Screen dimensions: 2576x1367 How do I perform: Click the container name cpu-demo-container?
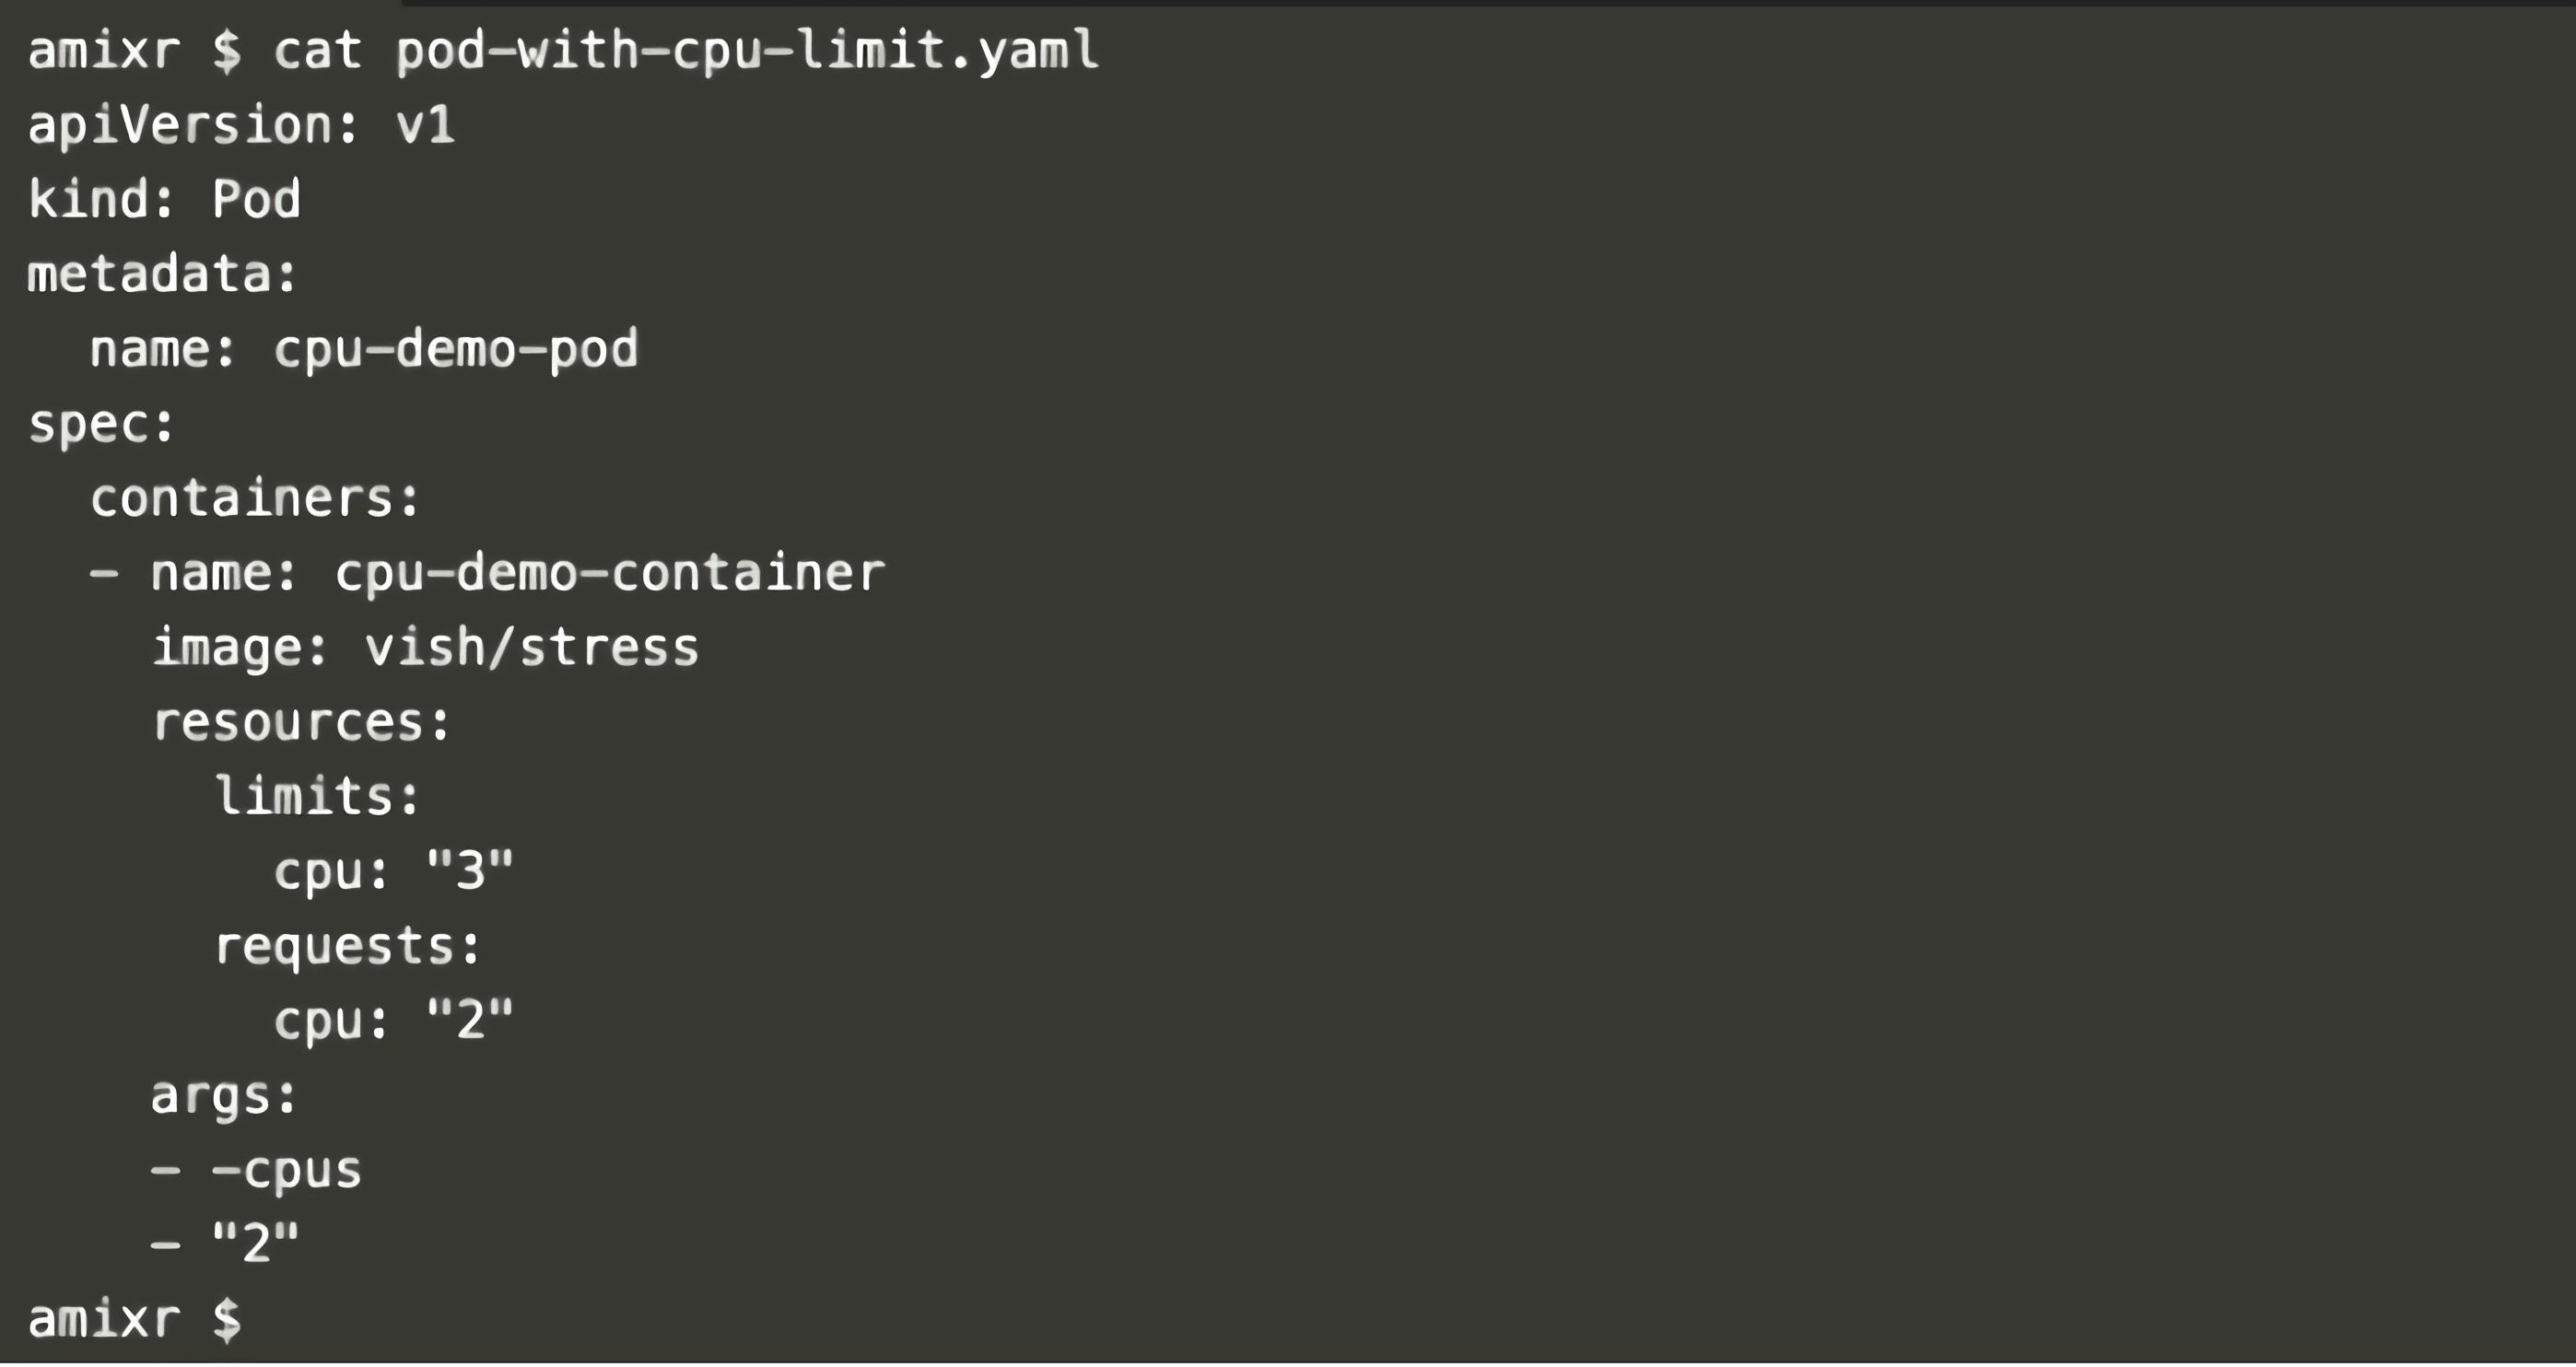coord(609,573)
